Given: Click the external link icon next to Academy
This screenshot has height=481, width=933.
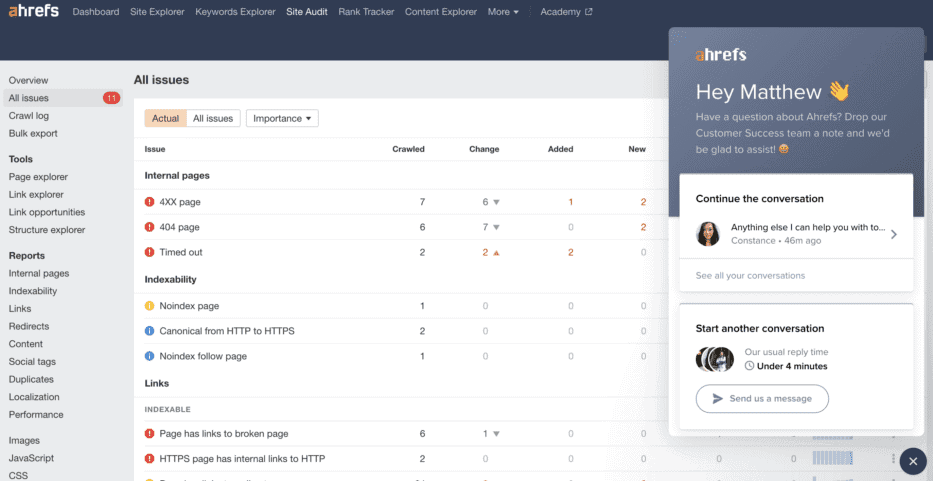Looking at the screenshot, I should click(589, 12).
